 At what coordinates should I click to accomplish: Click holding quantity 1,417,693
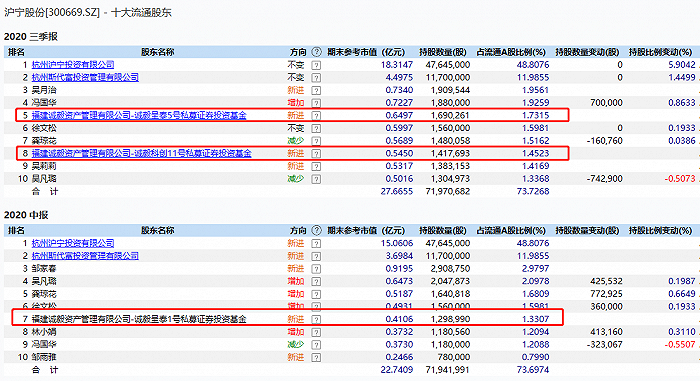pyautogui.click(x=450, y=153)
